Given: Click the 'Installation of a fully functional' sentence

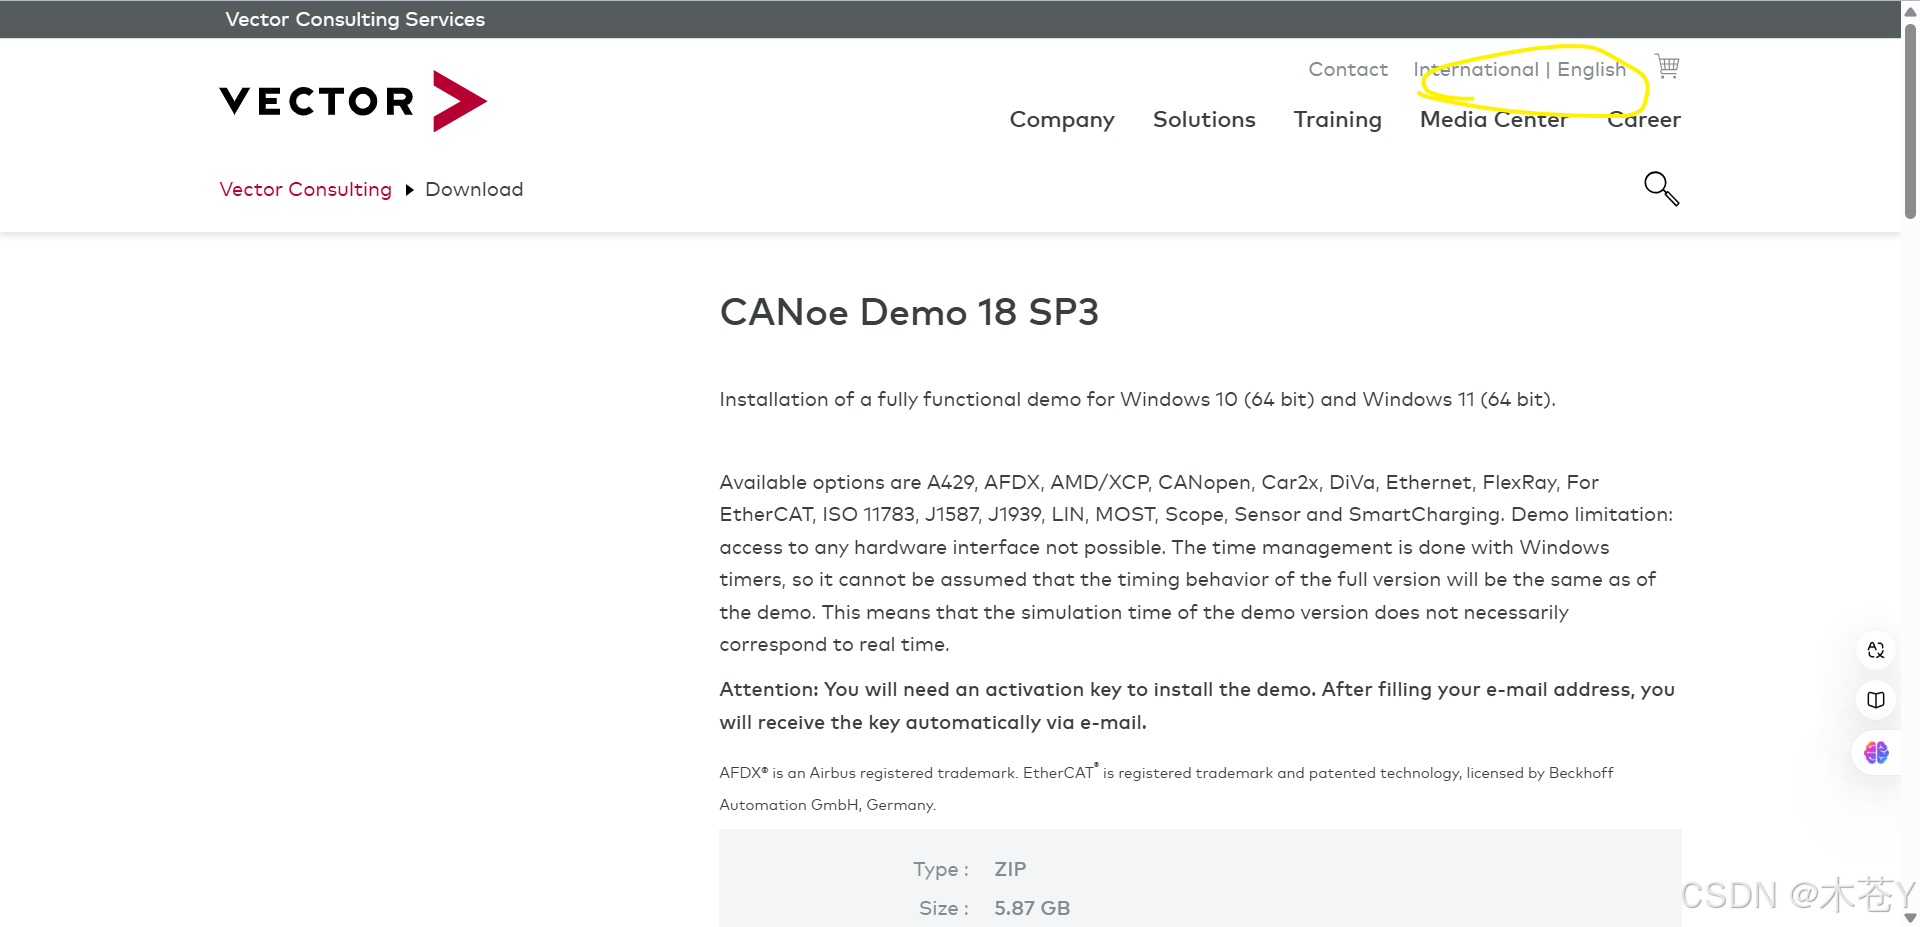Looking at the screenshot, I should pyautogui.click(x=1138, y=400).
